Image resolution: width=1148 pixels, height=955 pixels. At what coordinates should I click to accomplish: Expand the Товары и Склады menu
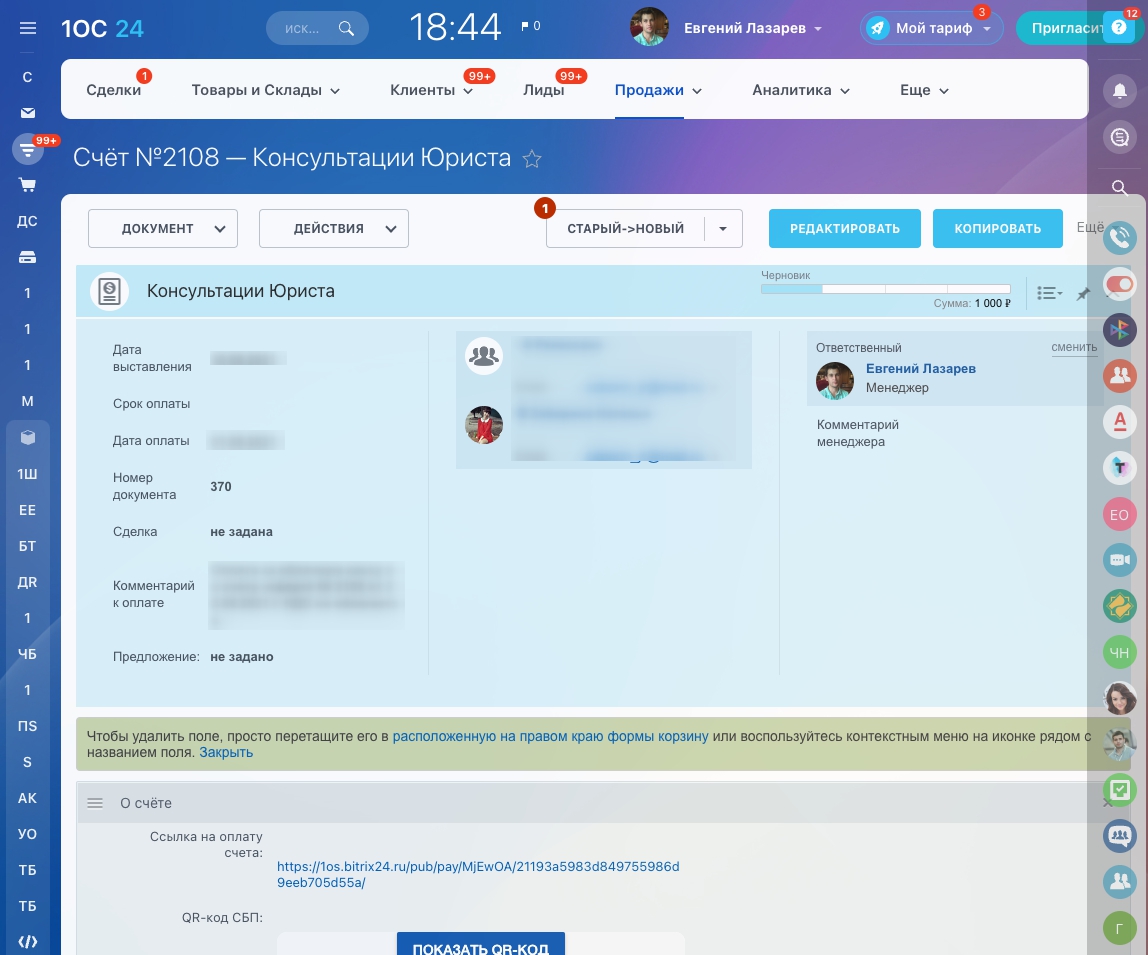pyautogui.click(x=266, y=90)
